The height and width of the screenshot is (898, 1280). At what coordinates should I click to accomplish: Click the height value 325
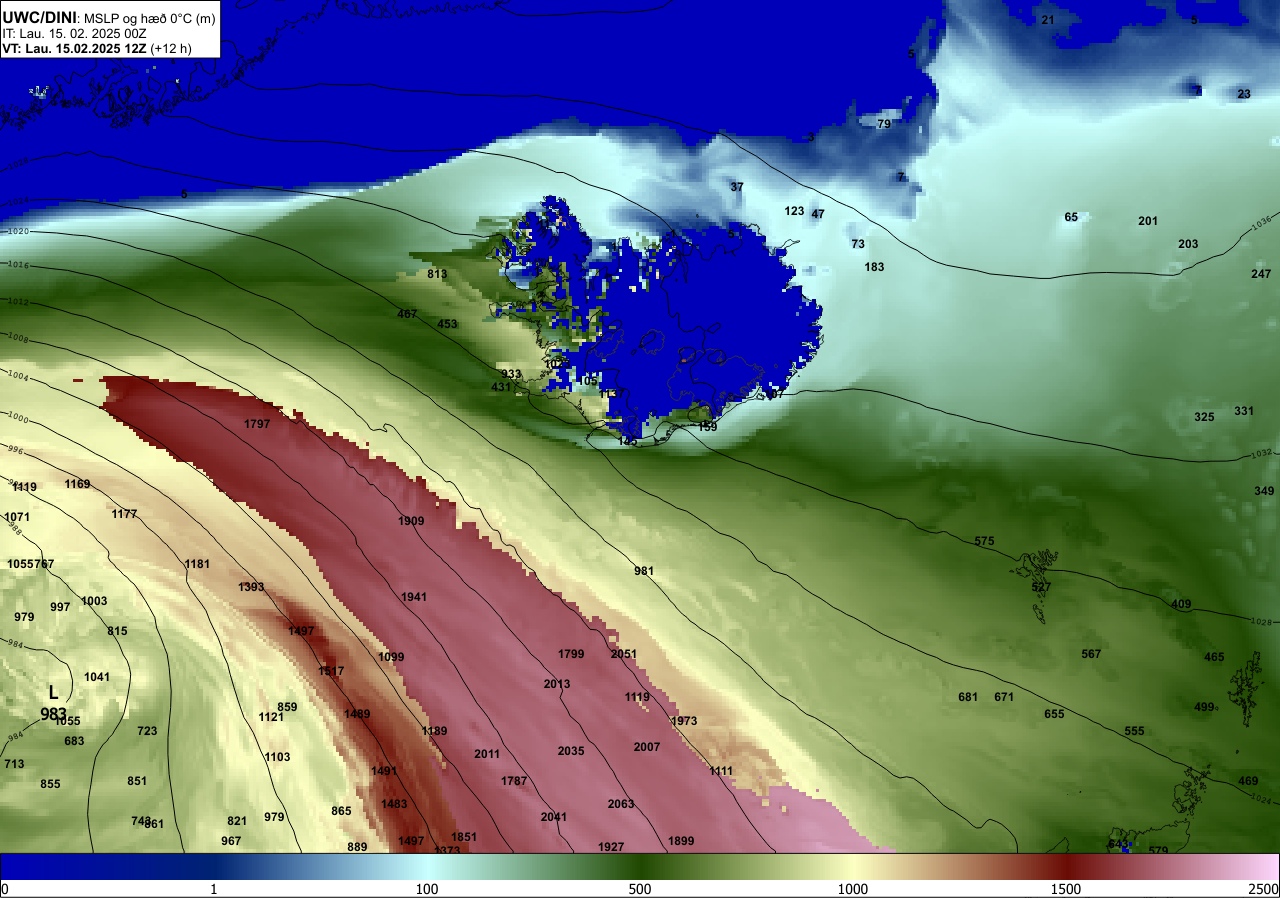(1204, 417)
